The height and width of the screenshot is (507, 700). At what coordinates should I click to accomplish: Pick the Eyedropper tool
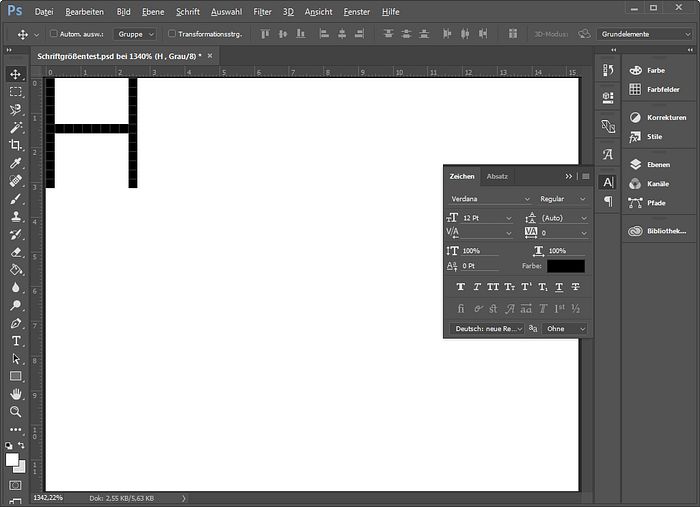tap(16, 163)
